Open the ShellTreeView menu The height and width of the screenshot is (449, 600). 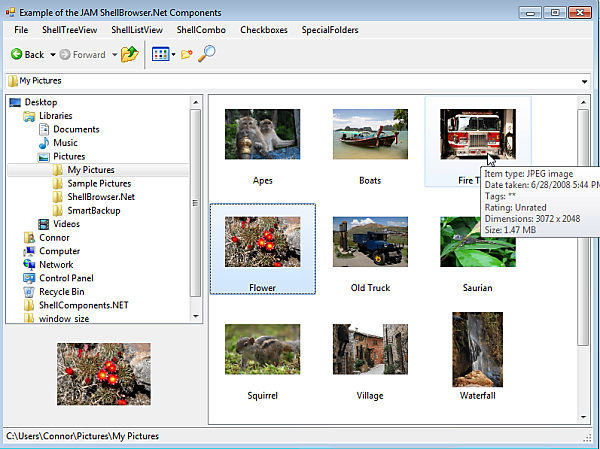tap(70, 30)
